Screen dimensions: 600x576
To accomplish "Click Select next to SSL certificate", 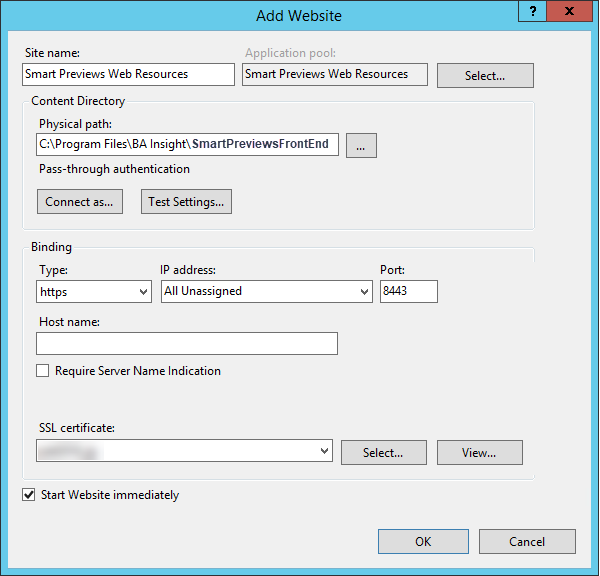I will point(384,452).
